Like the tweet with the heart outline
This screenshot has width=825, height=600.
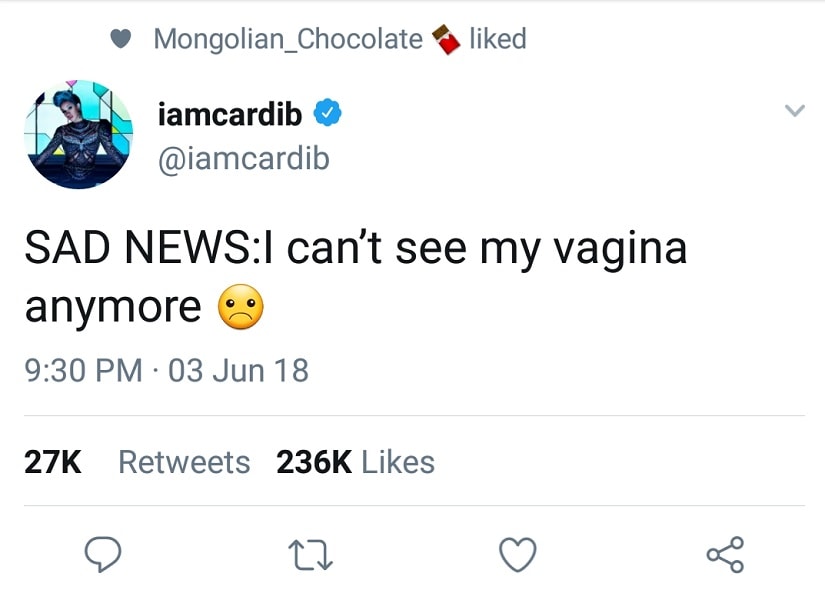518,554
